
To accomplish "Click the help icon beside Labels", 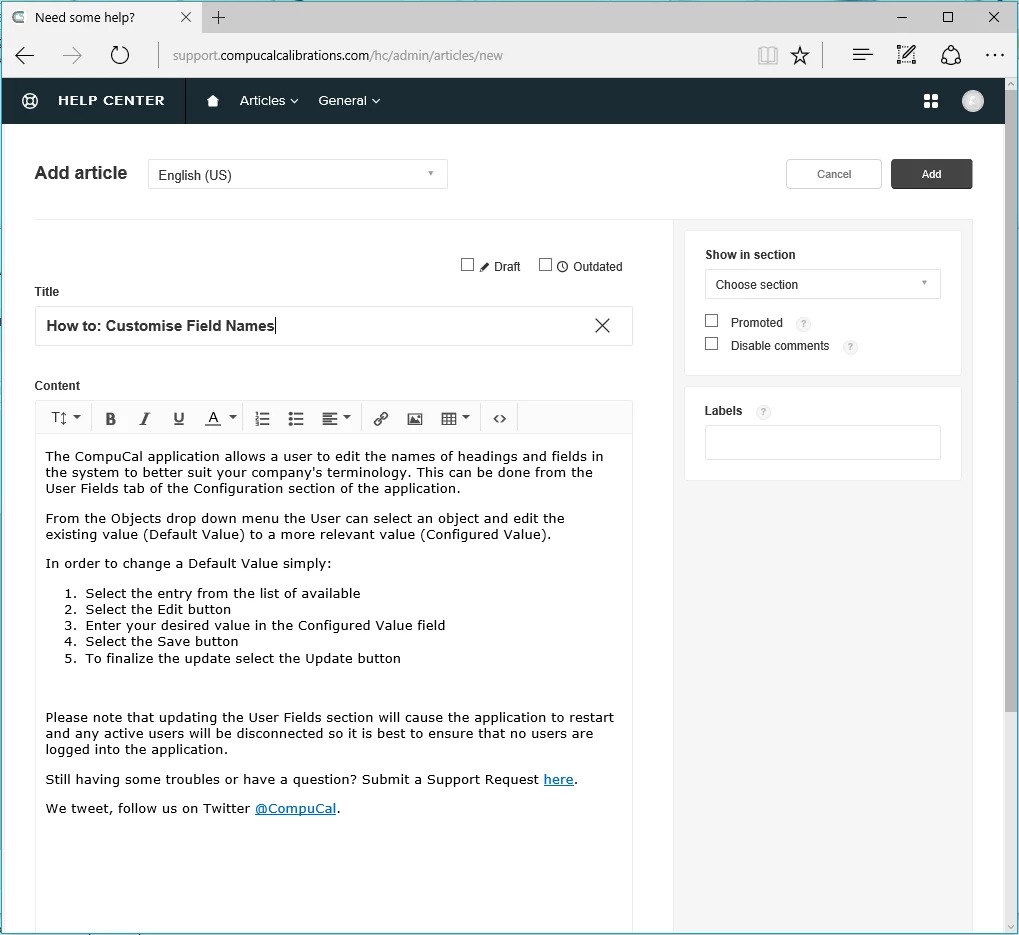I will [x=764, y=411].
